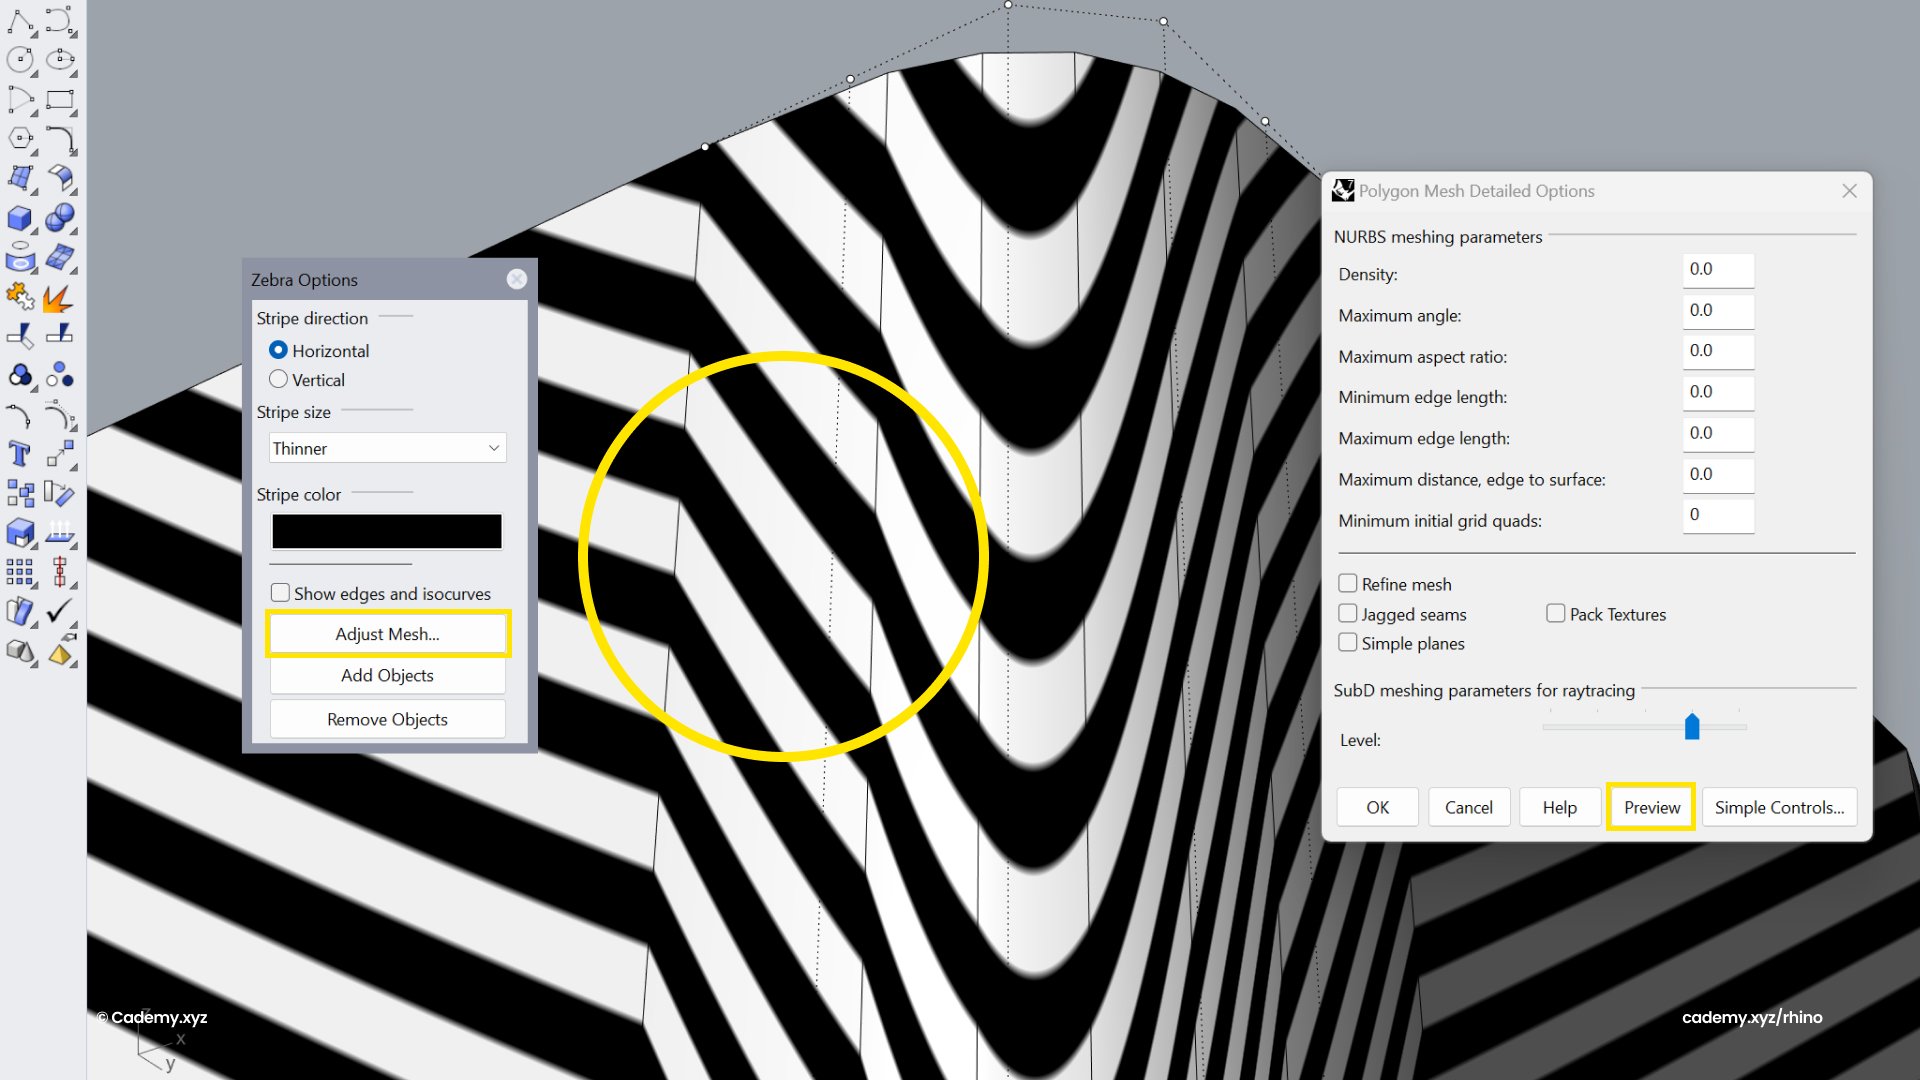Viewport: 1920px width, 1080px height.
Task: Click the Points Off dotted curve icon
Action: tap(60, 415)
